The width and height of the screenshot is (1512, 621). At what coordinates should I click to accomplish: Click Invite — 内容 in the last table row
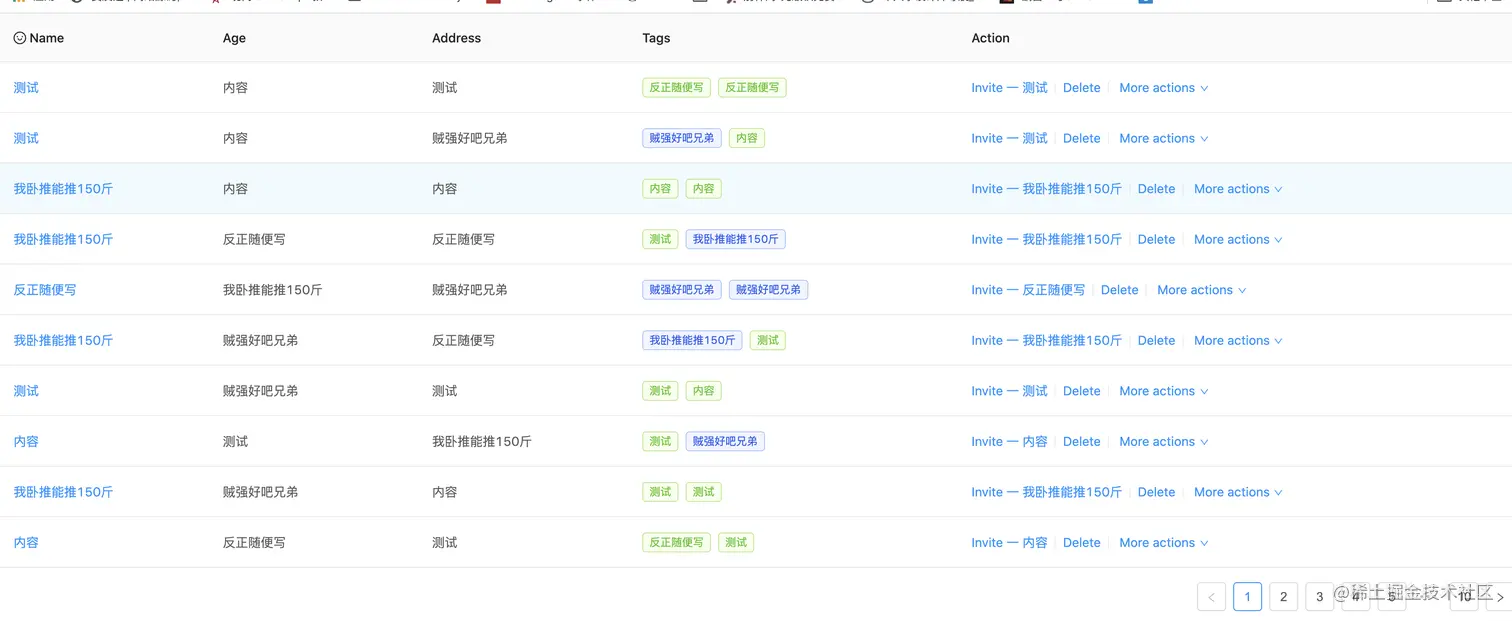coord(1009,542)
